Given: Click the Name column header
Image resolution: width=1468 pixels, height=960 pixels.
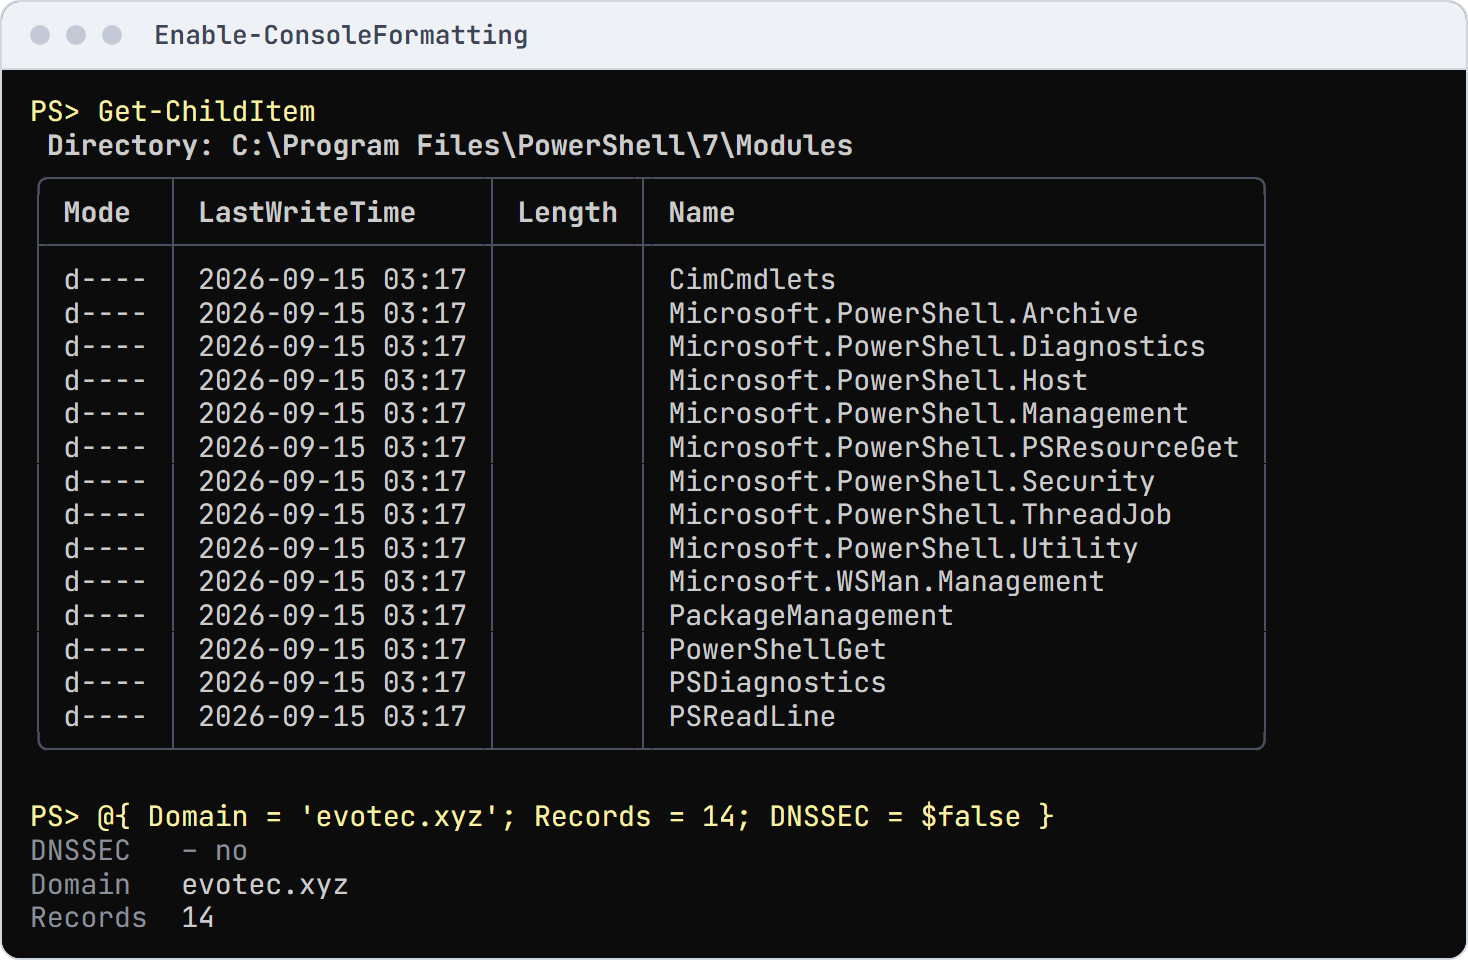Looking at the screenshot, I should click(x=702, y=212).
